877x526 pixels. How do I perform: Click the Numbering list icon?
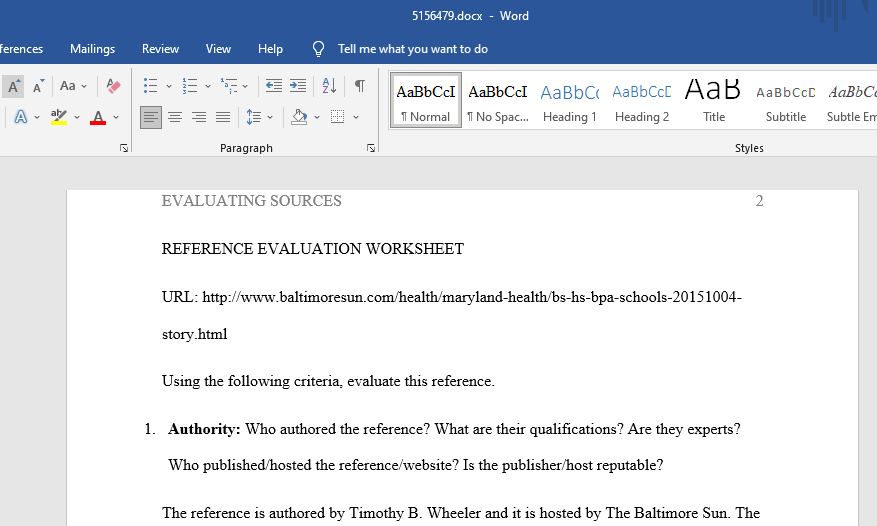pyautogui.click(x=190, y=86)
